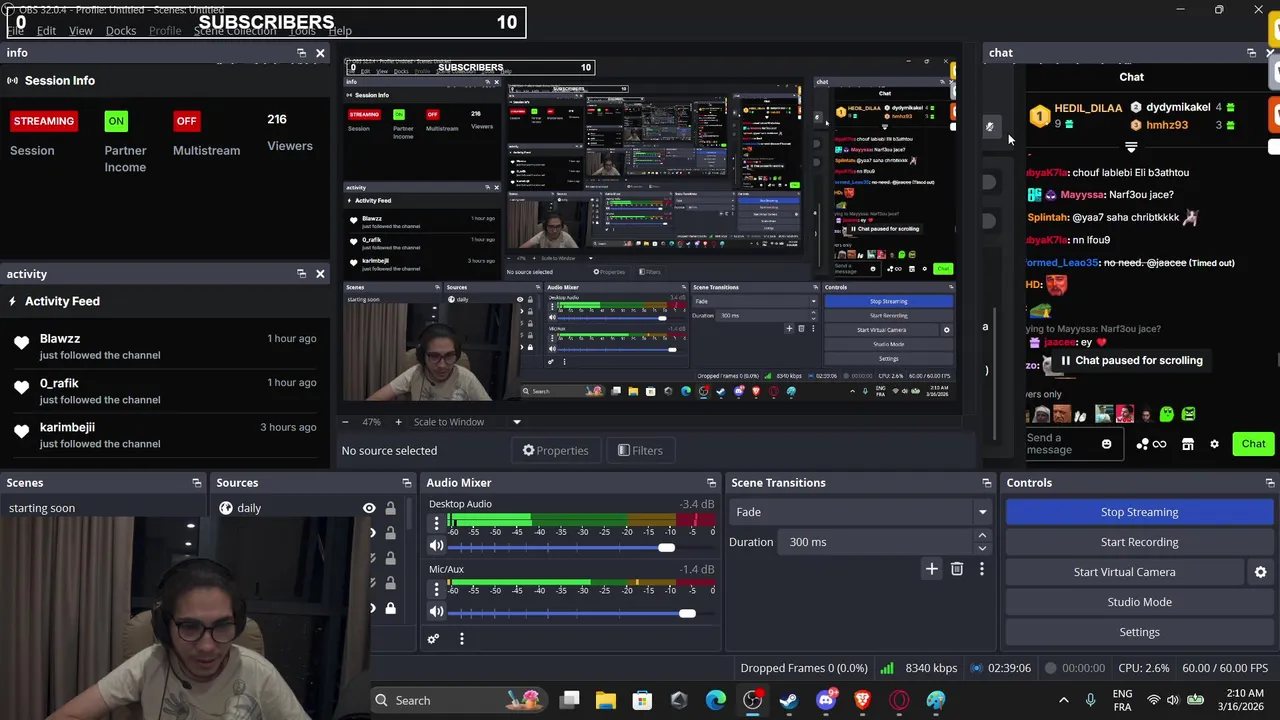This screenshot has width=1280, height=720.
Task: Zoom out the preview with minus
Action: tap(346, 422)
